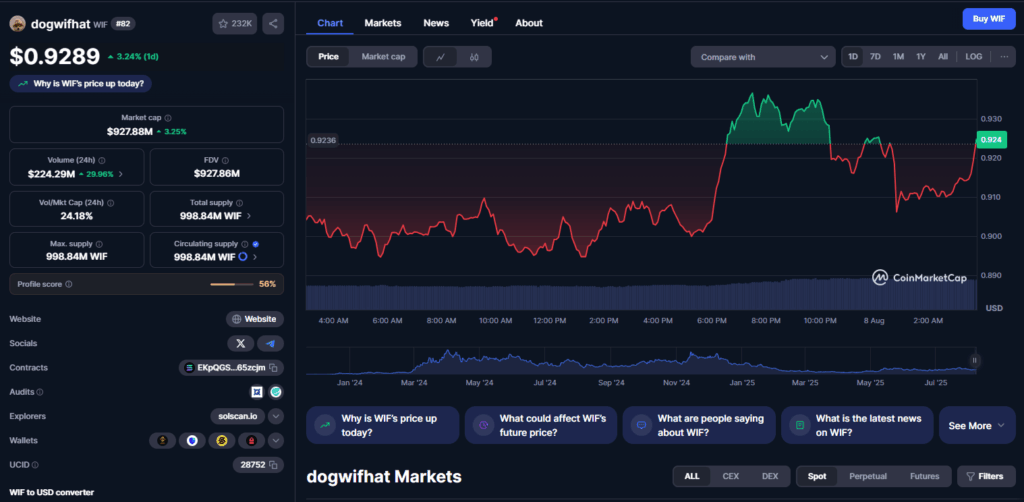Open the three-dot chart options menu
This screenshot has width=1024, height=502.
(1004, 57)
